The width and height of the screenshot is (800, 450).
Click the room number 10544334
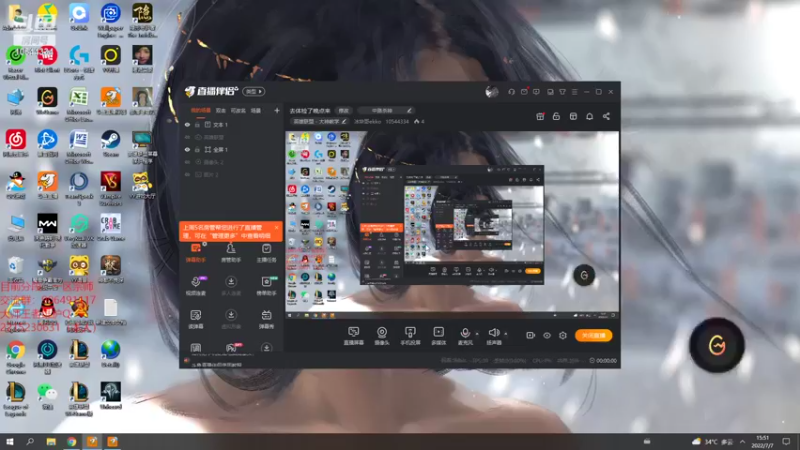pos(397,121)
